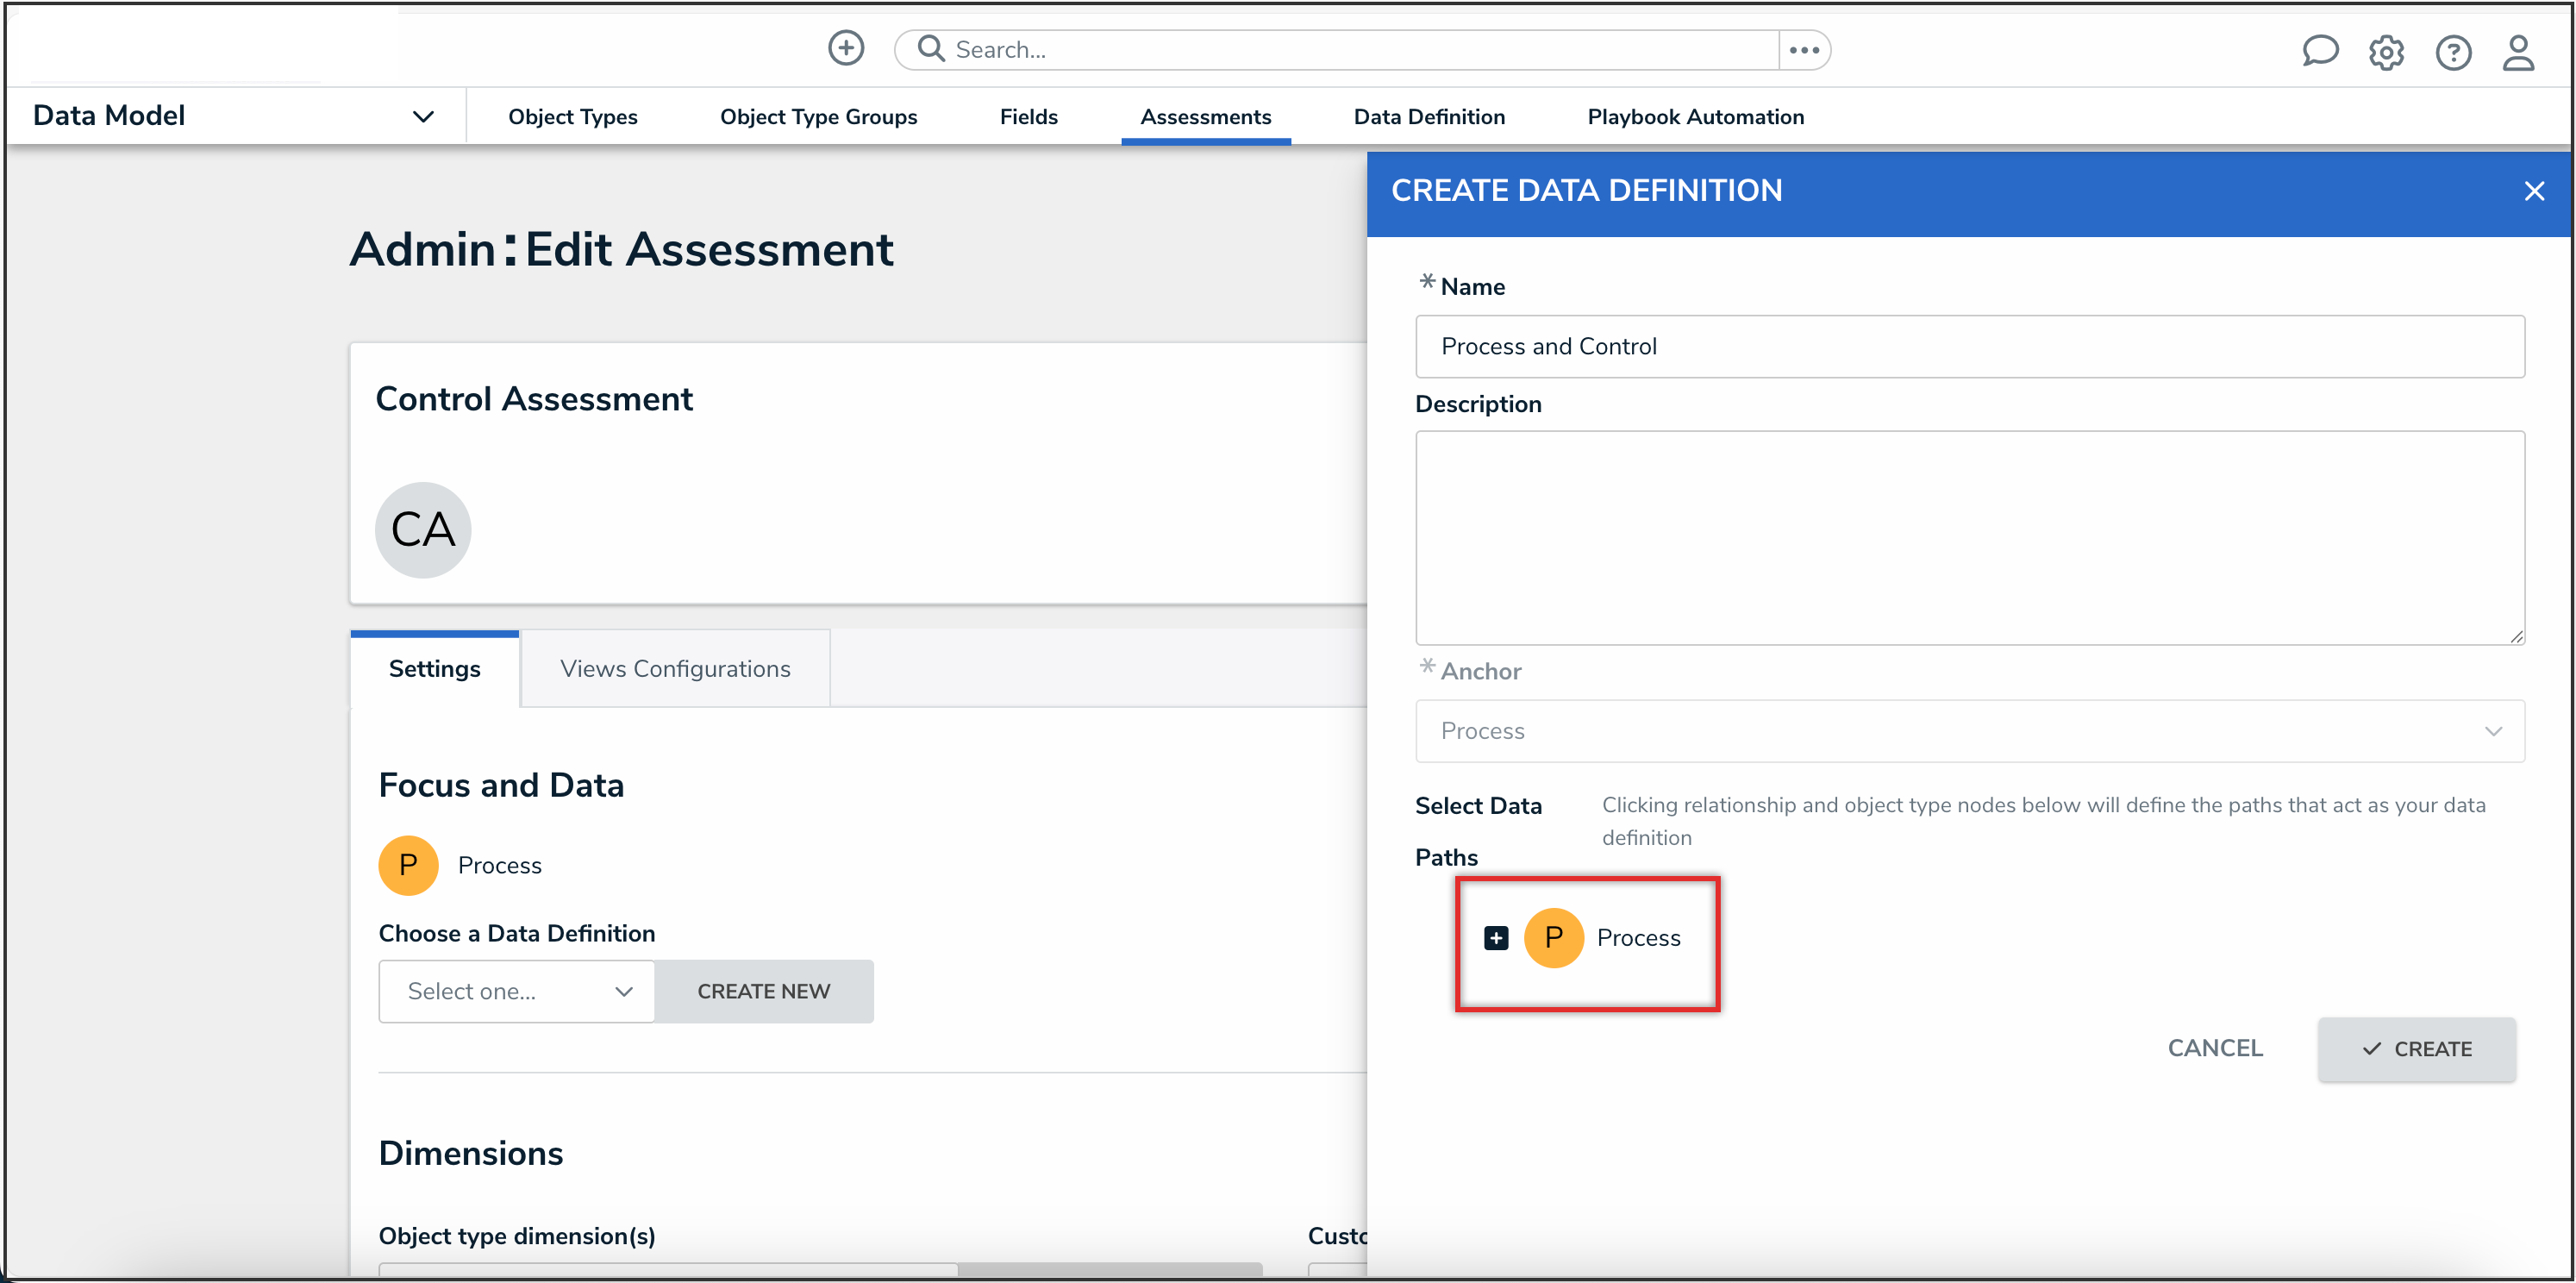This screenshot has width=2576, height=1283.
Task: Go to the Object Types tab
Action: click(572, 117)
